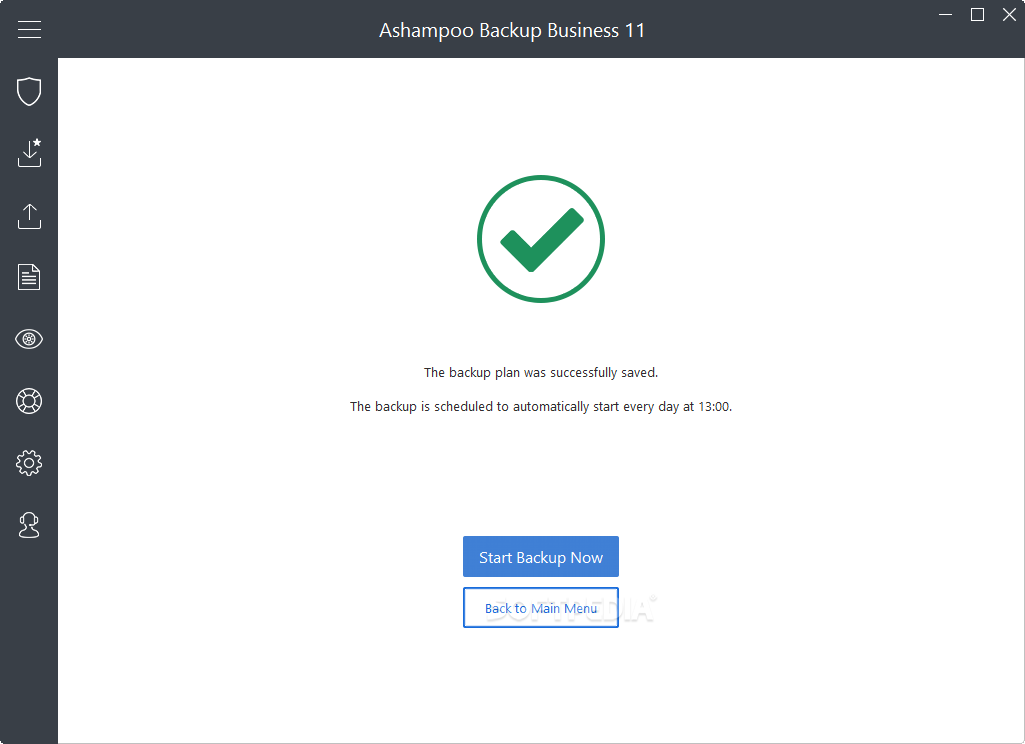This screenshot has height=744, width=1025.
Task: Open the hamburger menu
Action: [29, 29]
